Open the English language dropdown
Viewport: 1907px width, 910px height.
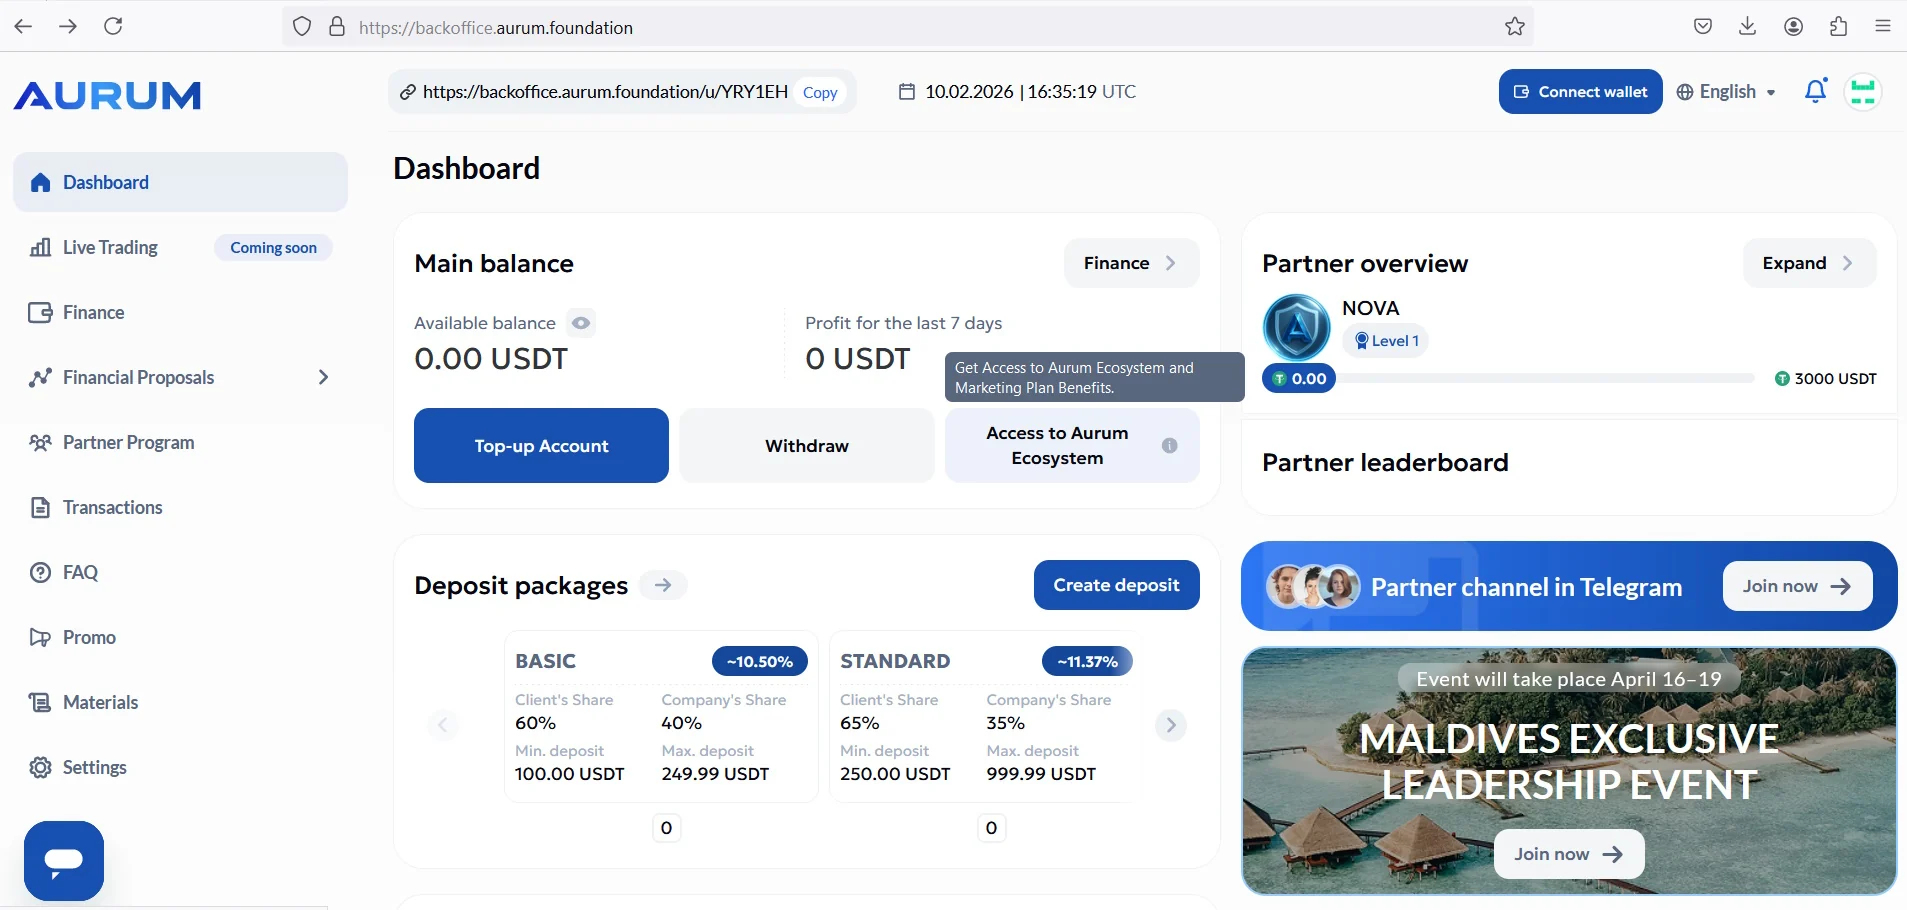pyautogui.click(x=1727, y=92)
